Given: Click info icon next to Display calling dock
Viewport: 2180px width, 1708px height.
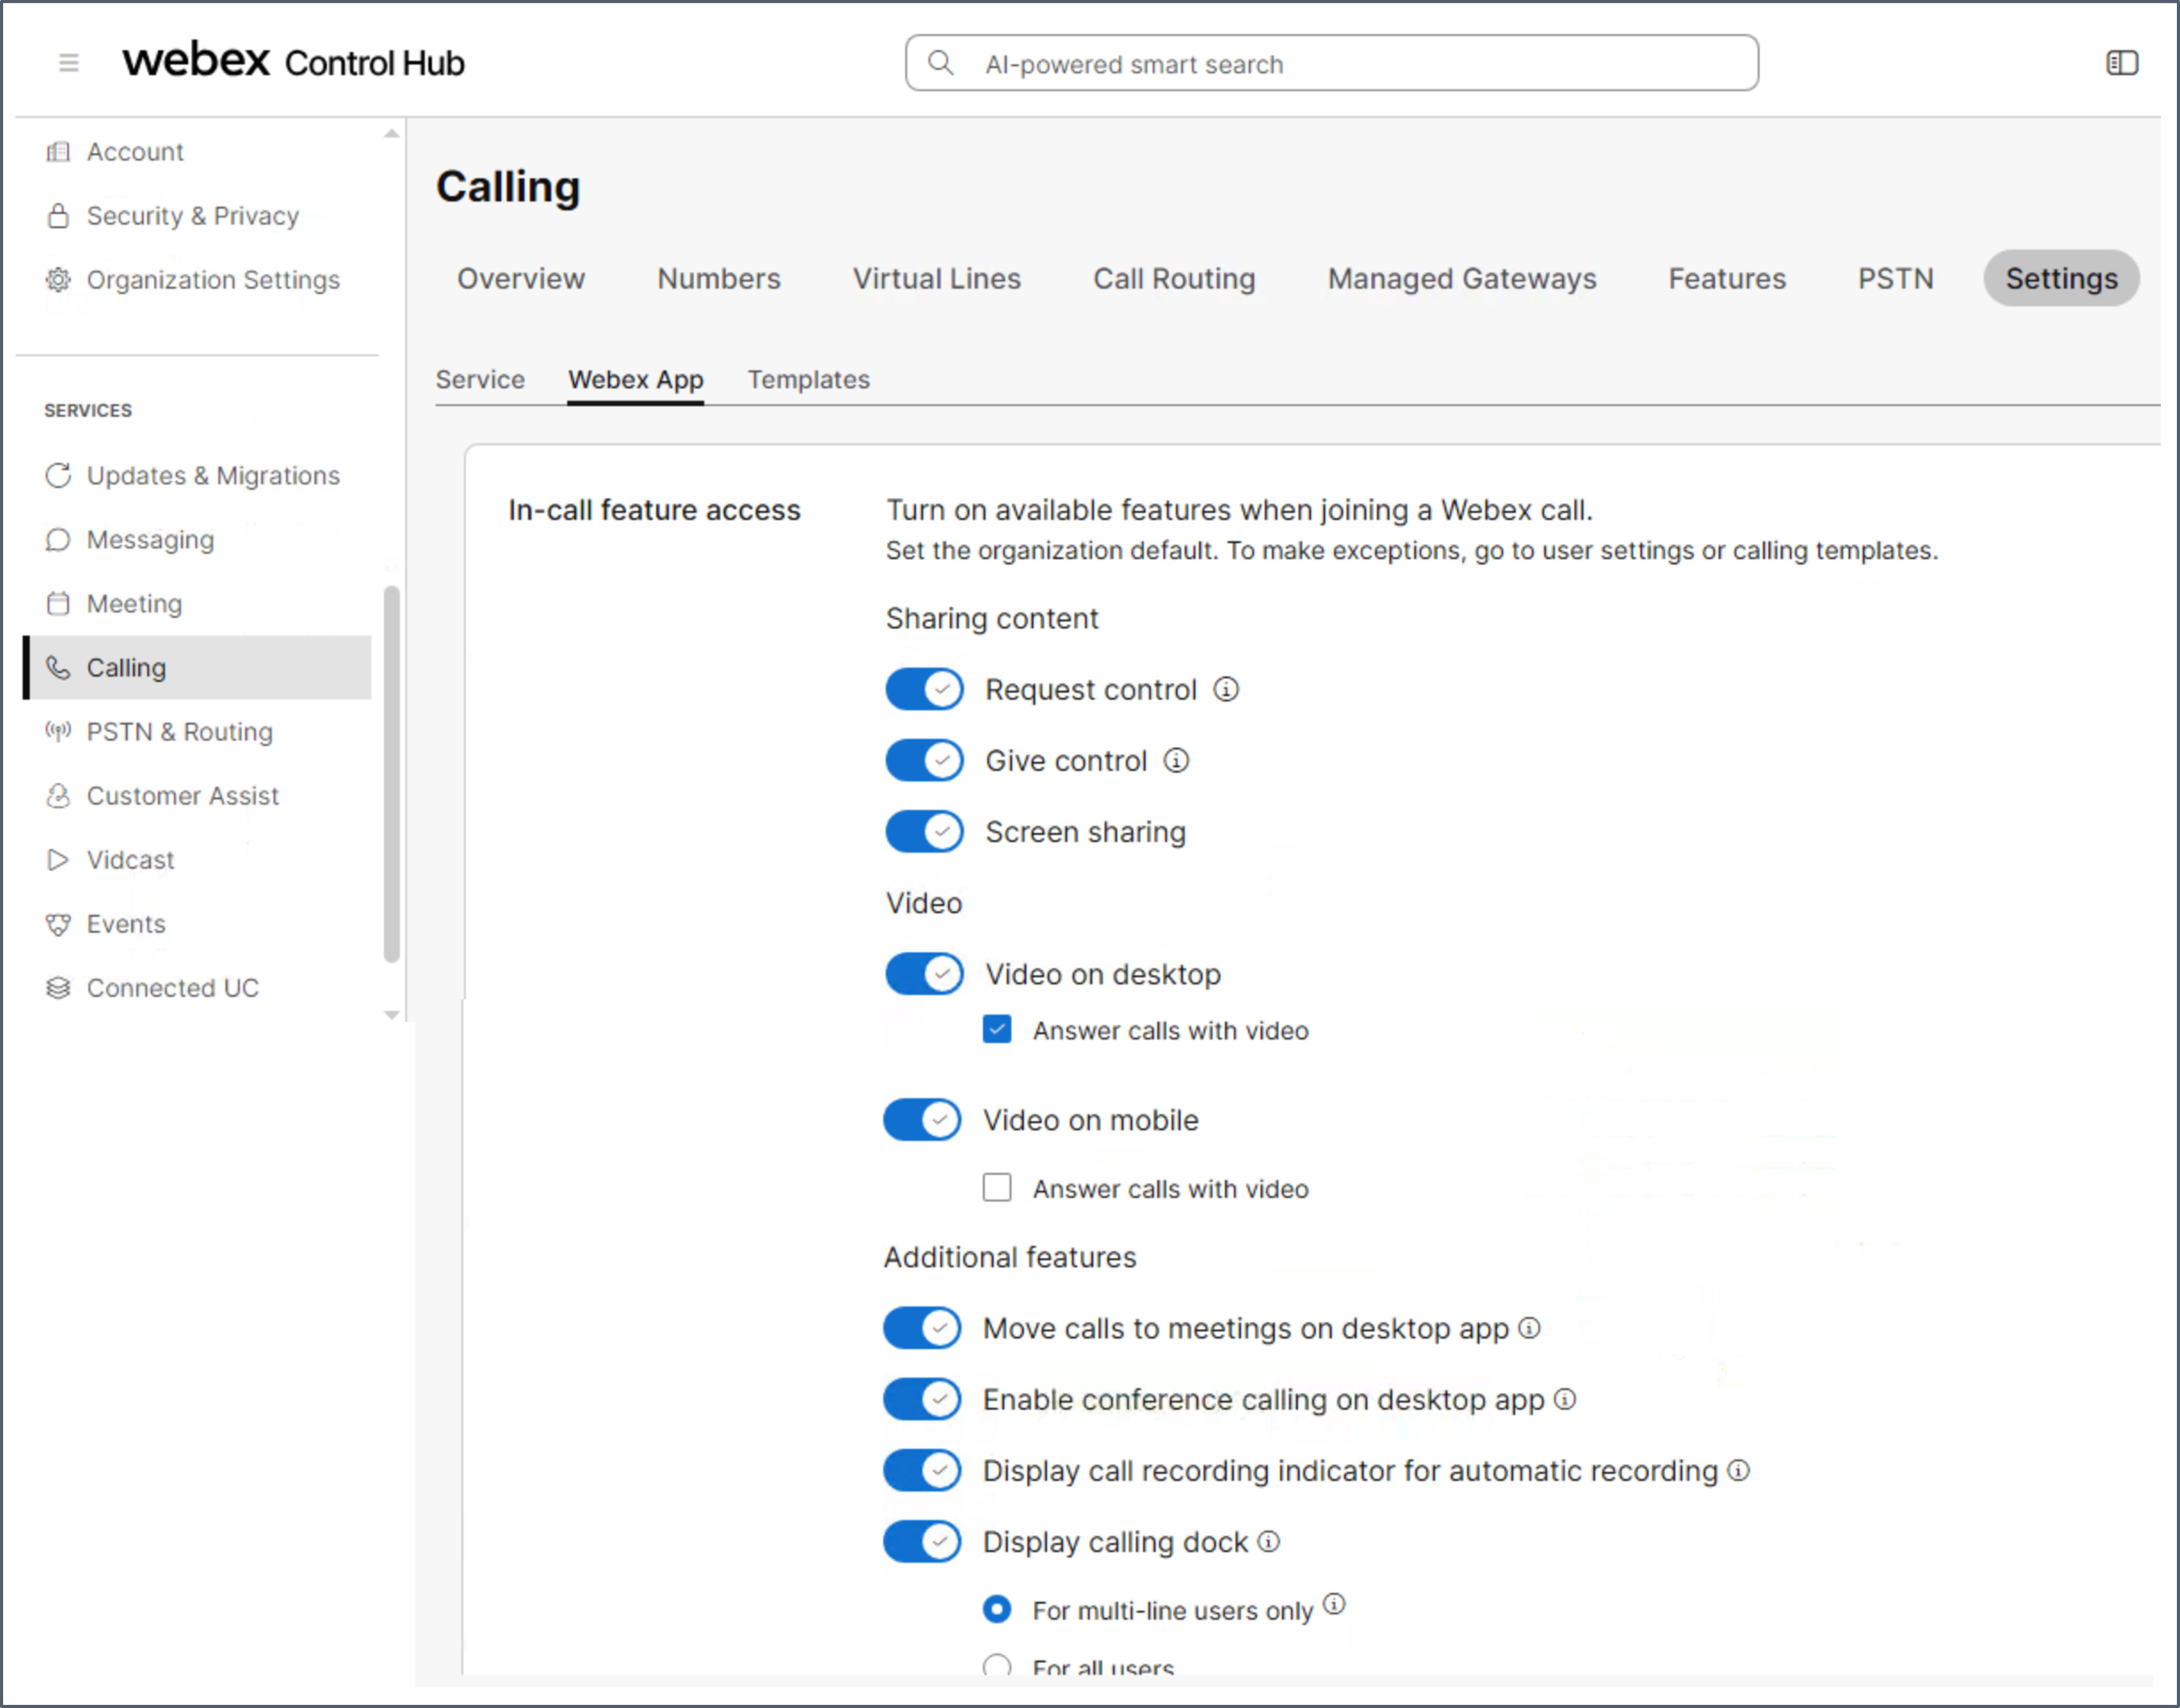Looking at the screenshot, I should 1268,1541.
